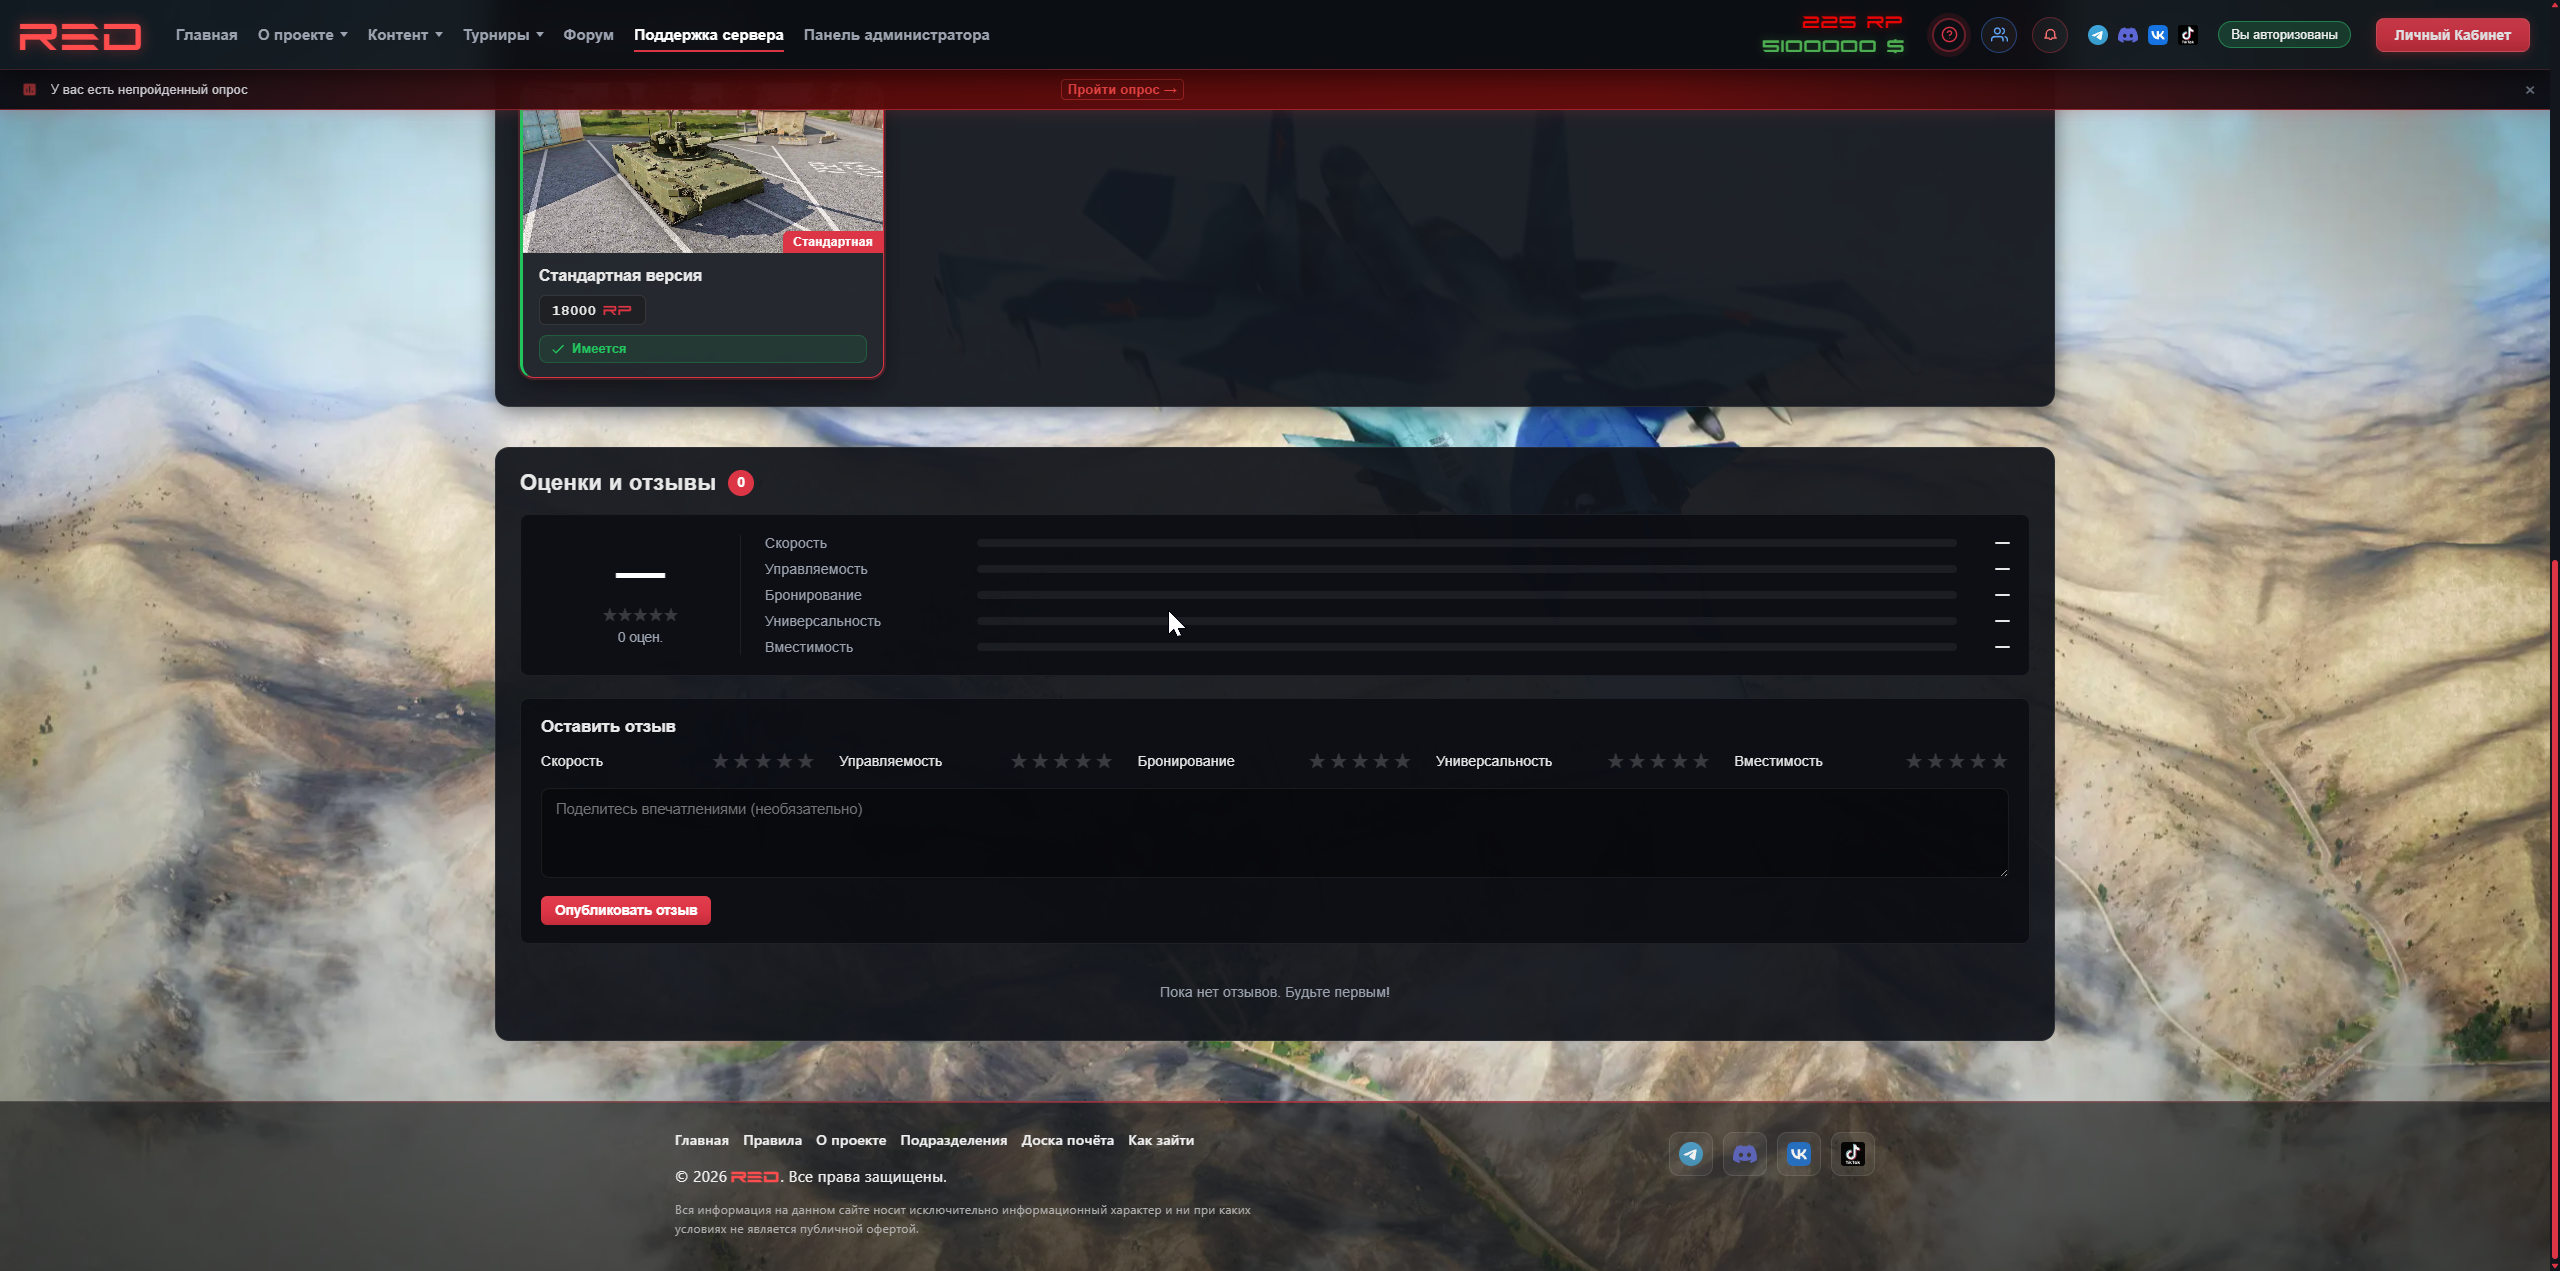Give Универсальность a five-star rating
The width and height of the screenshot is (2560, 1271).
tap(1701, 761)
